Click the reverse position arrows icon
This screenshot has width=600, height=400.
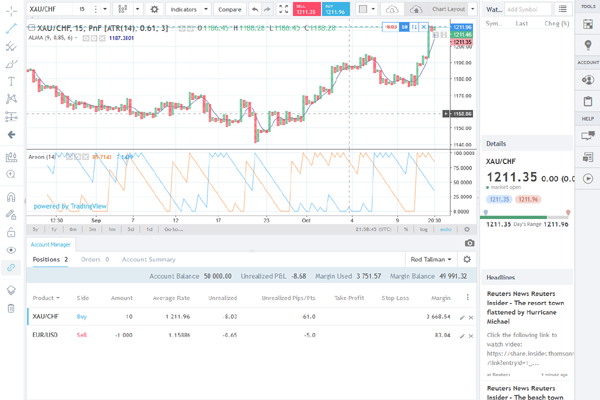click(414, 27)
